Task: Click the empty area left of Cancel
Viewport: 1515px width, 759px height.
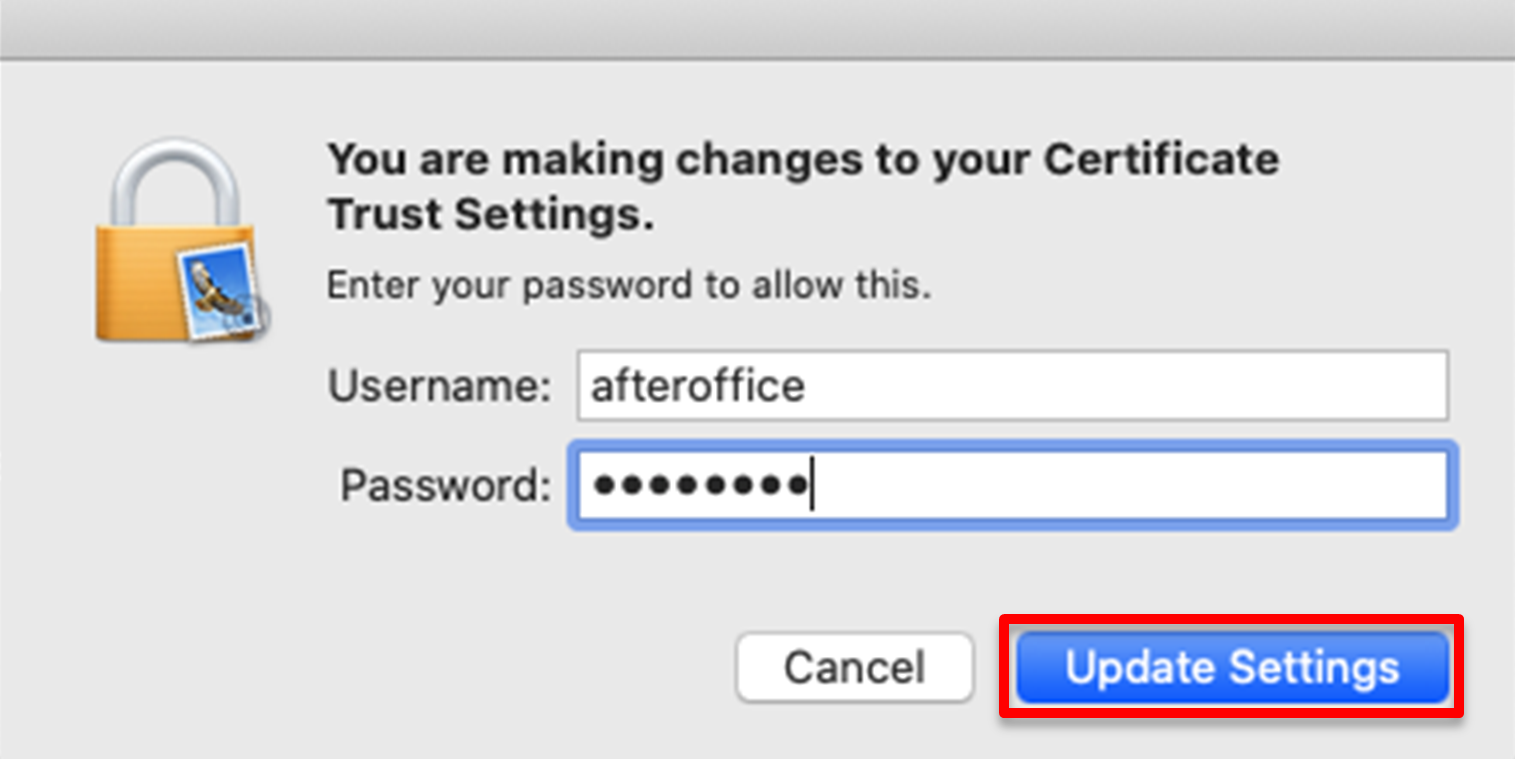Action: [450, 667]
